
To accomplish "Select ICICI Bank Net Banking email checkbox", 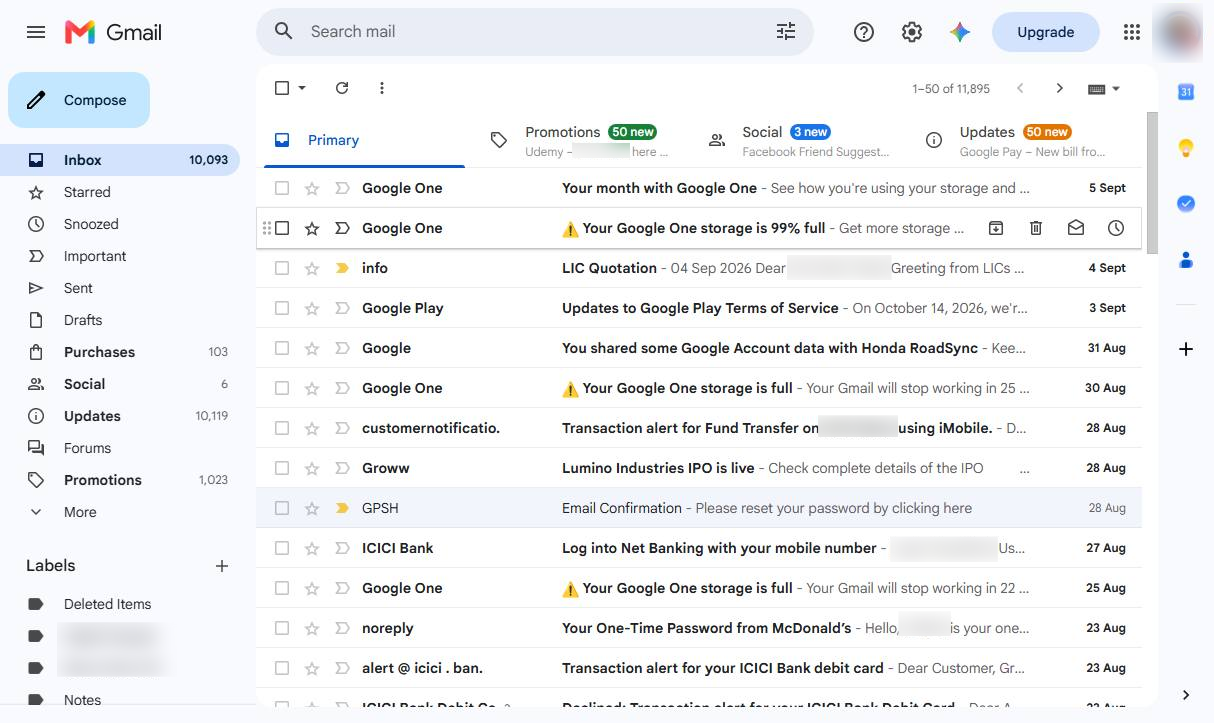I will tap(282, 548).
